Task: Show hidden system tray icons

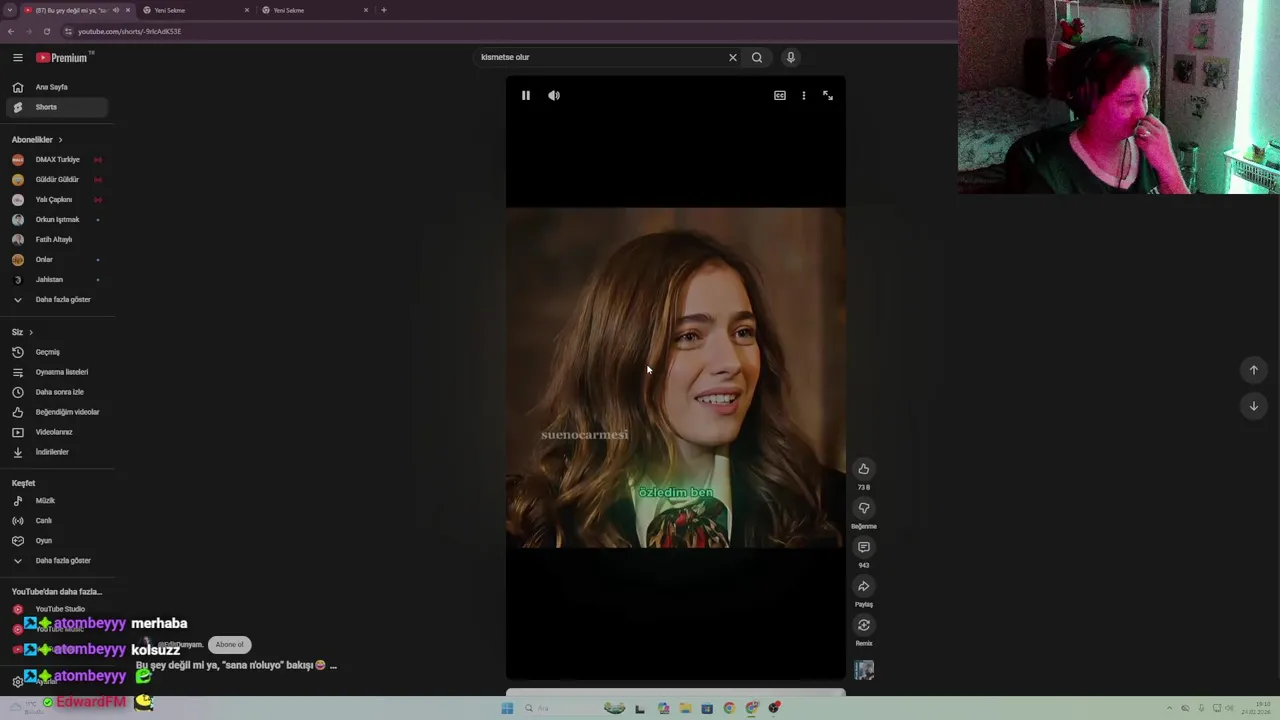Action: (1169, 708)
